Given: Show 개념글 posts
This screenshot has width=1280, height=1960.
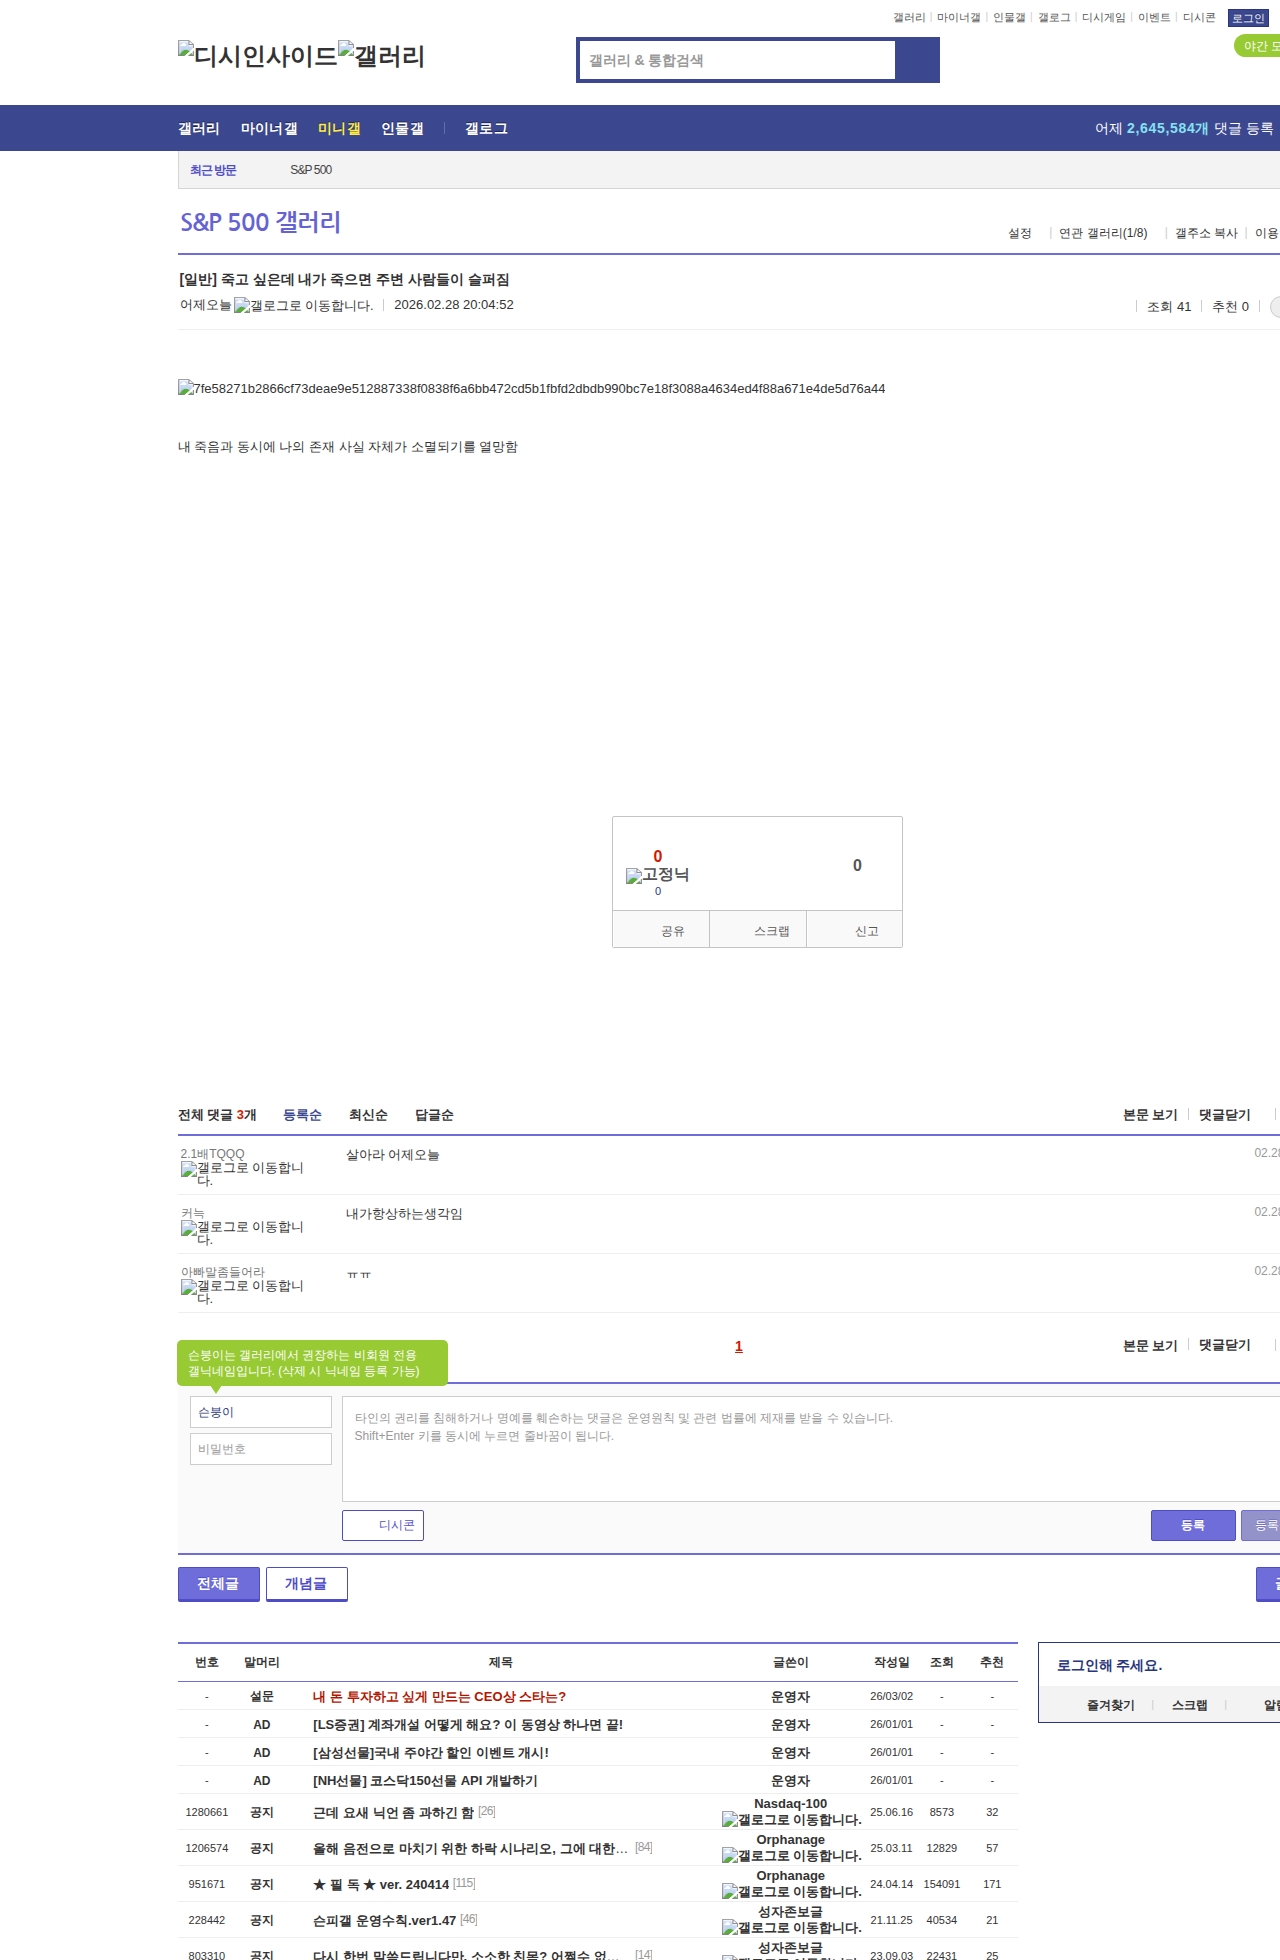Looking at the screenshot, I should coord(307,1584).
